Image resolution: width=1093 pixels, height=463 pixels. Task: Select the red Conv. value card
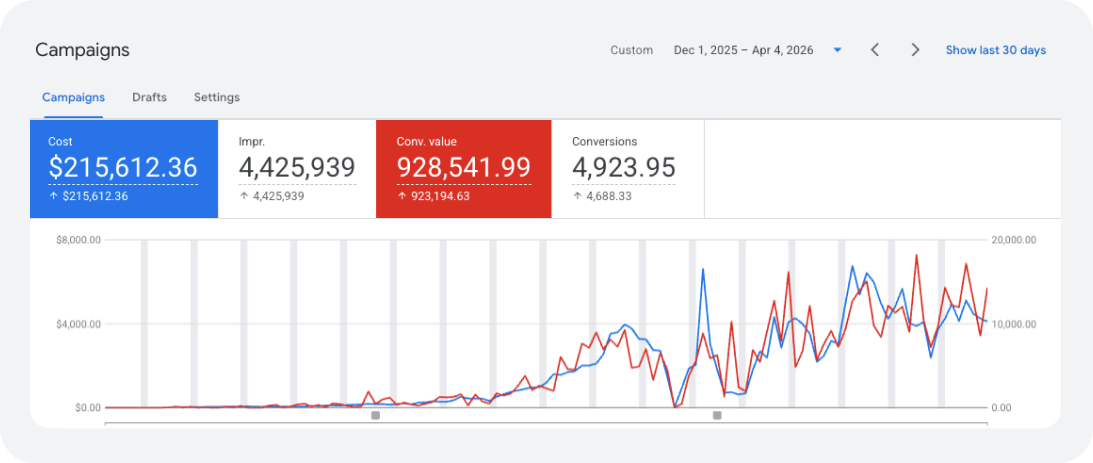tap(464, 169)
